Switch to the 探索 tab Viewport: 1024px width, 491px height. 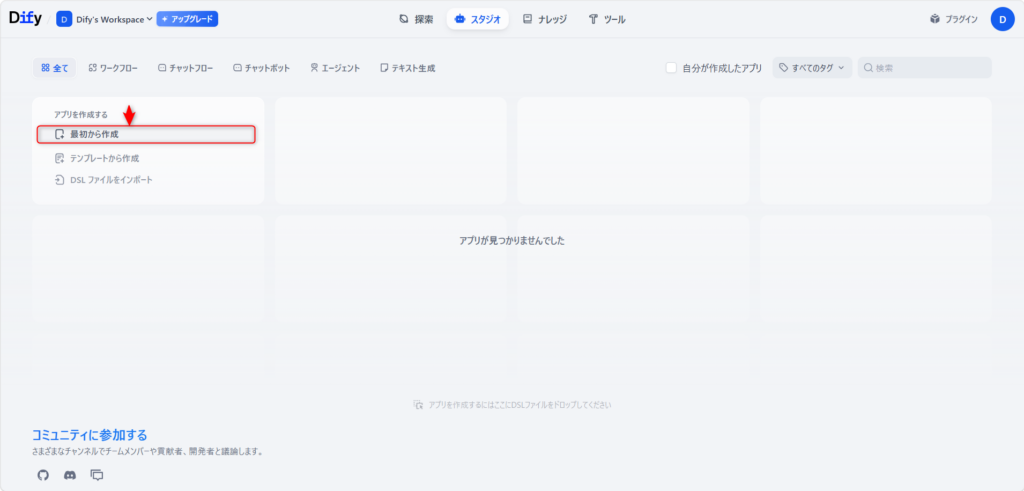tap(416, 19)
